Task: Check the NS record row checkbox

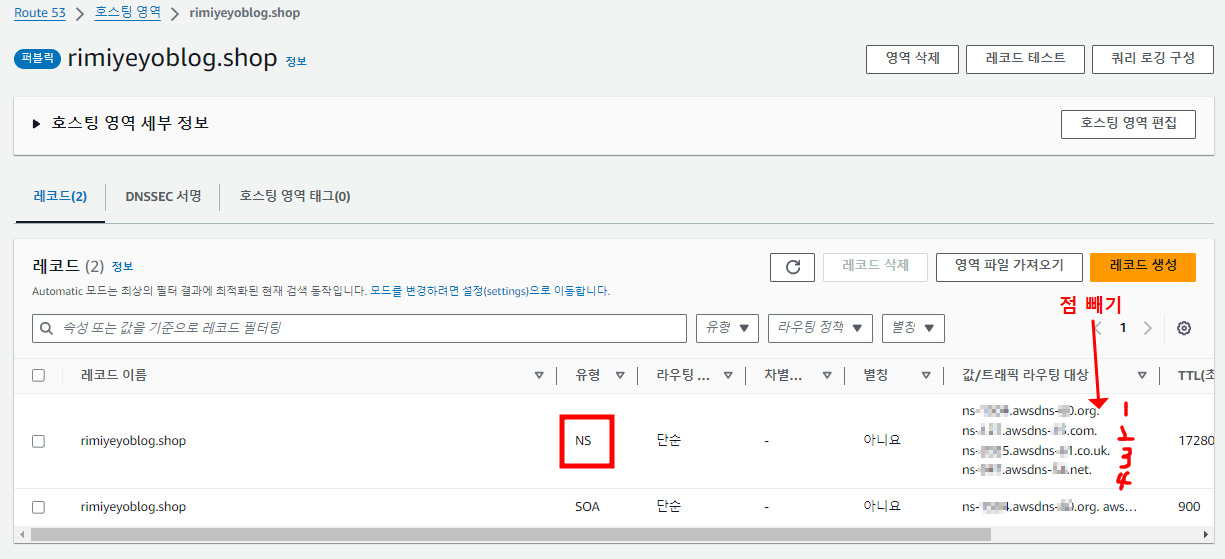Action: 38,441
